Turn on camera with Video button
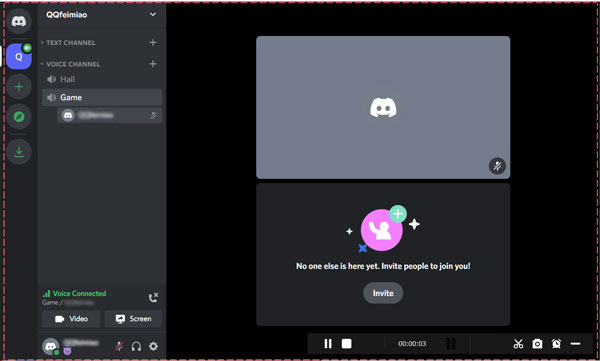This screenshot has width=600, height=361. coord(71,319)
